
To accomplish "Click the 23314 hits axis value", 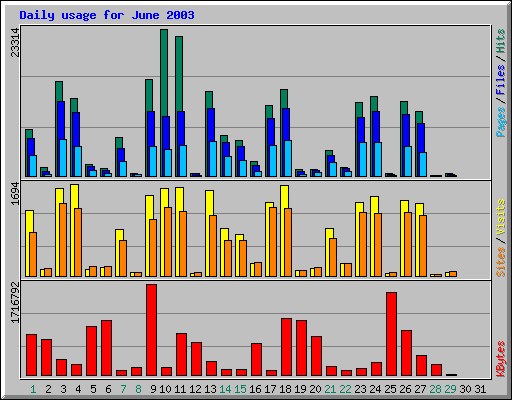I will pos(15,42).
